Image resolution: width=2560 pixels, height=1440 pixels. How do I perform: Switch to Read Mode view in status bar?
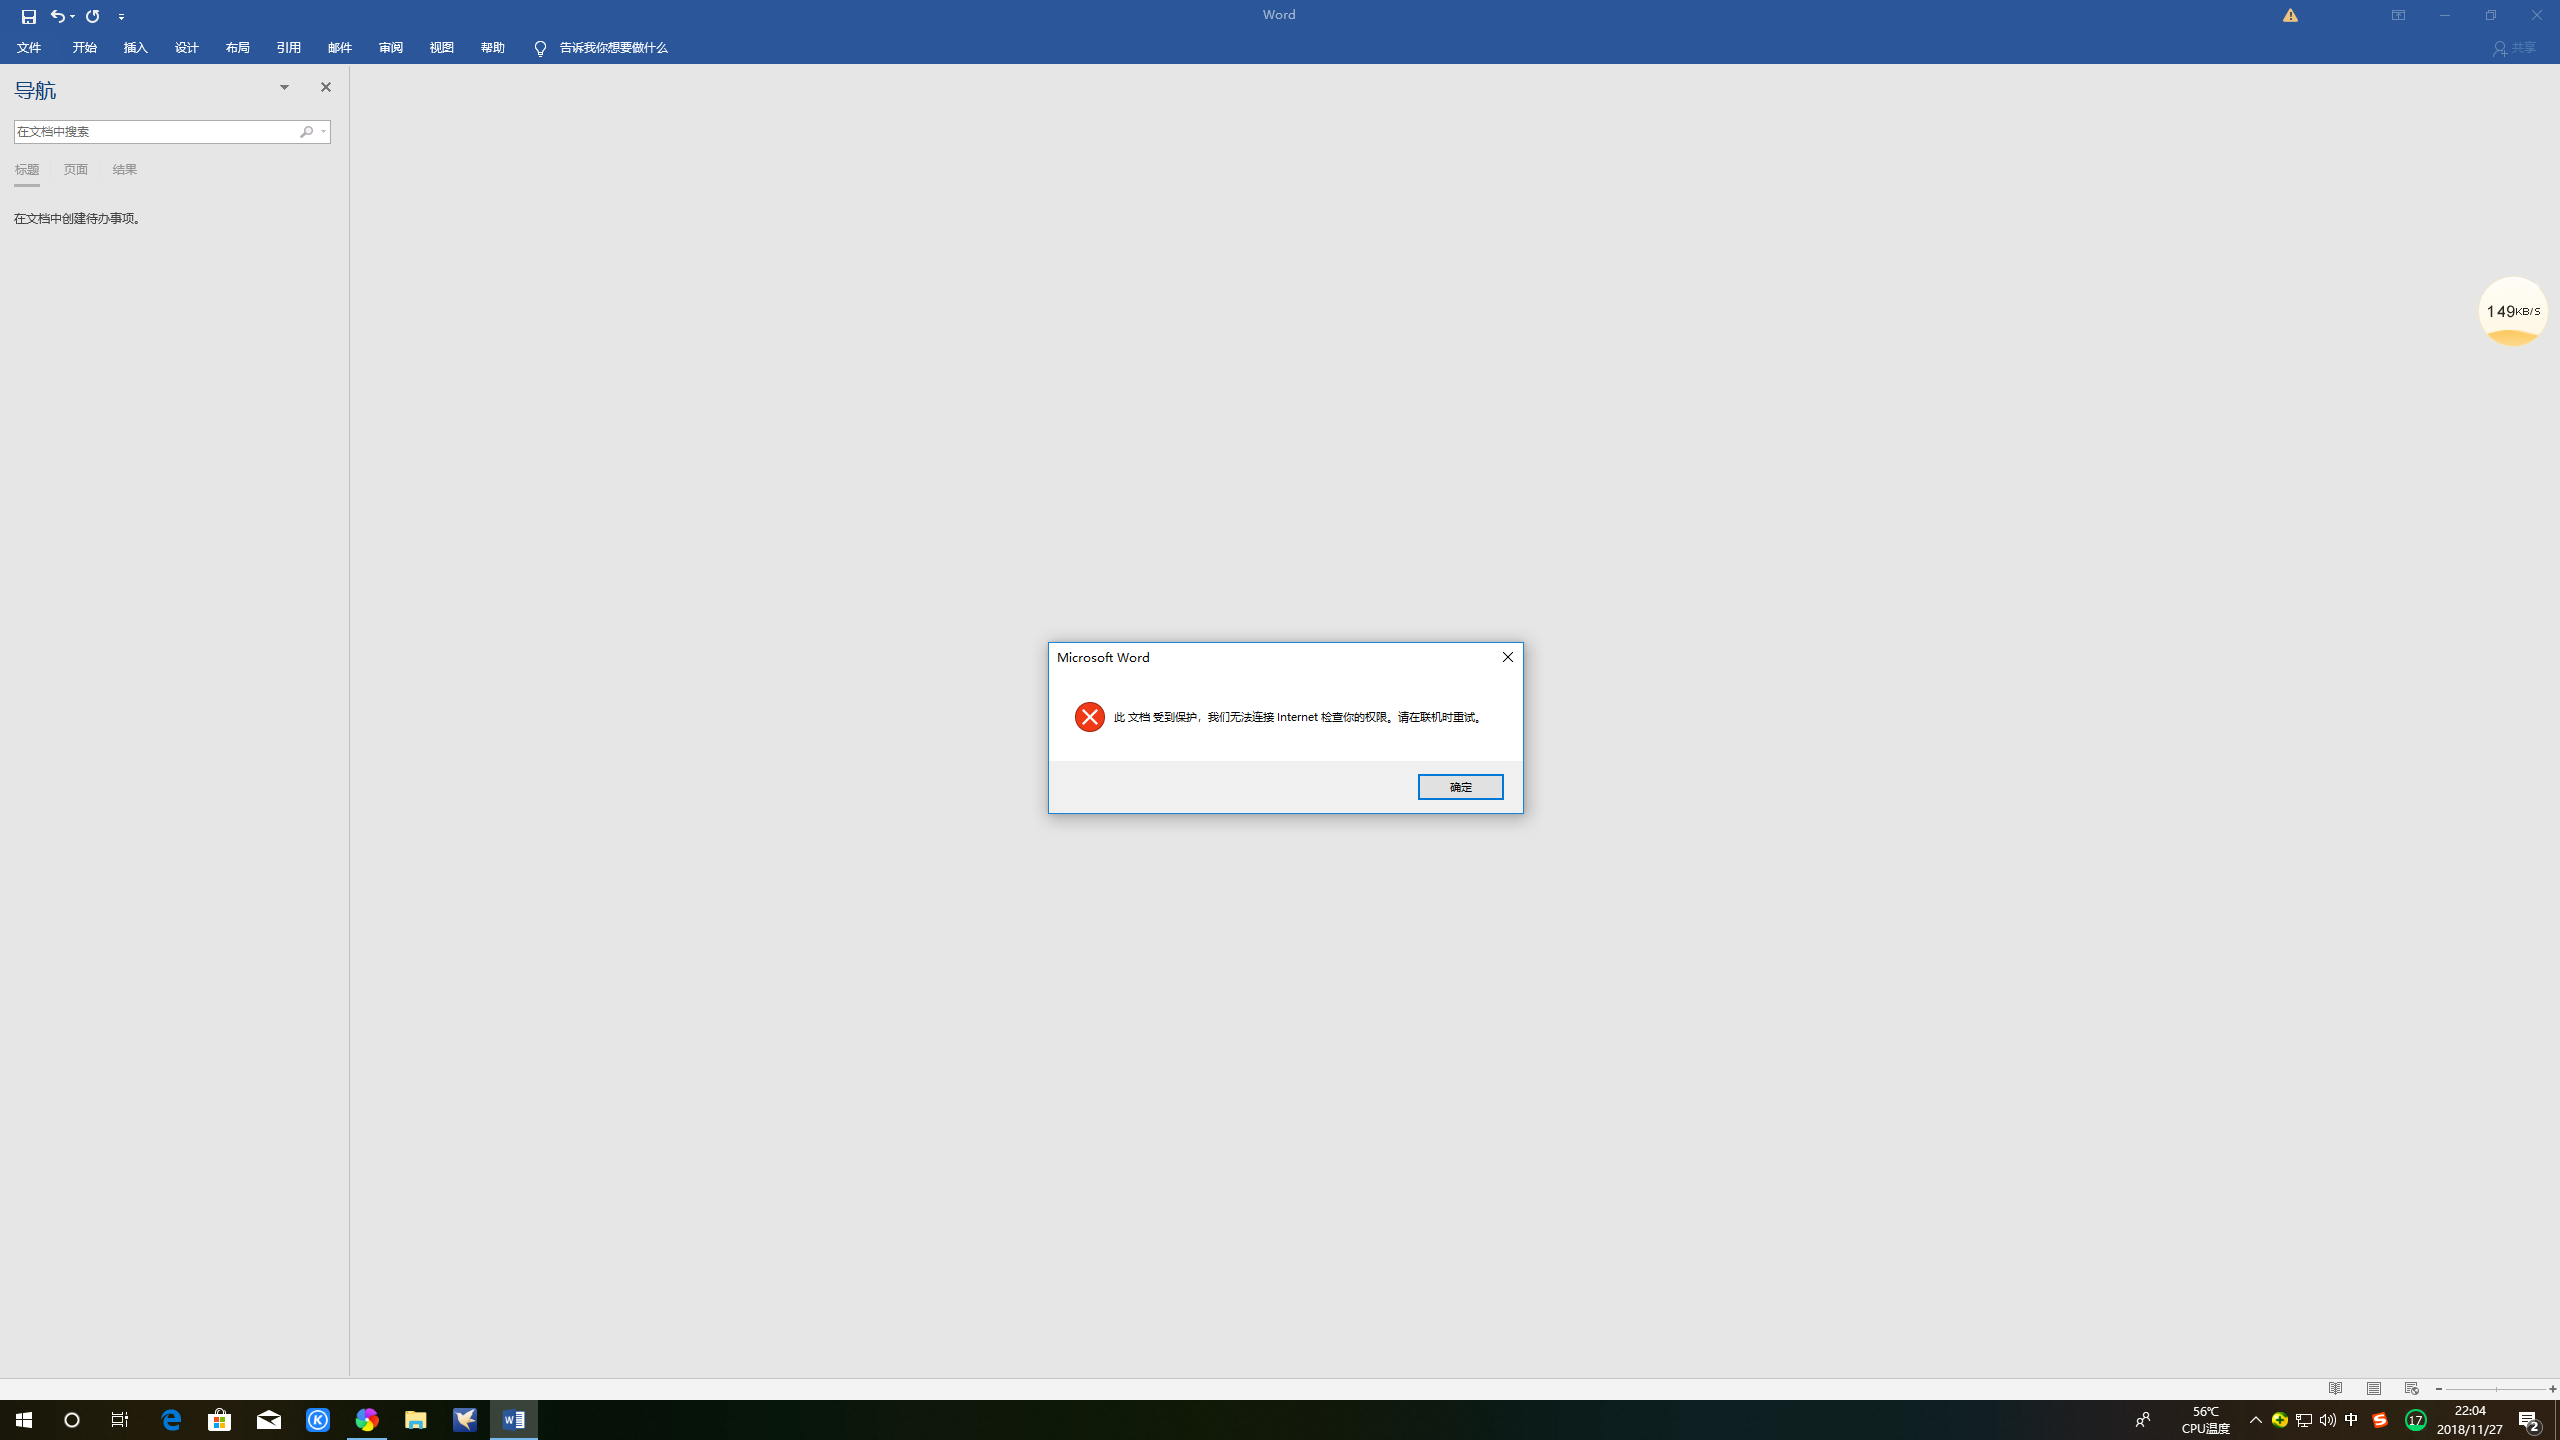(2335, 1389)
